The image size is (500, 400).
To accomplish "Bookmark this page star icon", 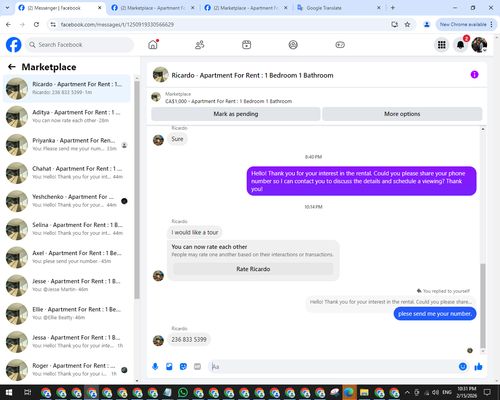I will [x=407, y=24].
